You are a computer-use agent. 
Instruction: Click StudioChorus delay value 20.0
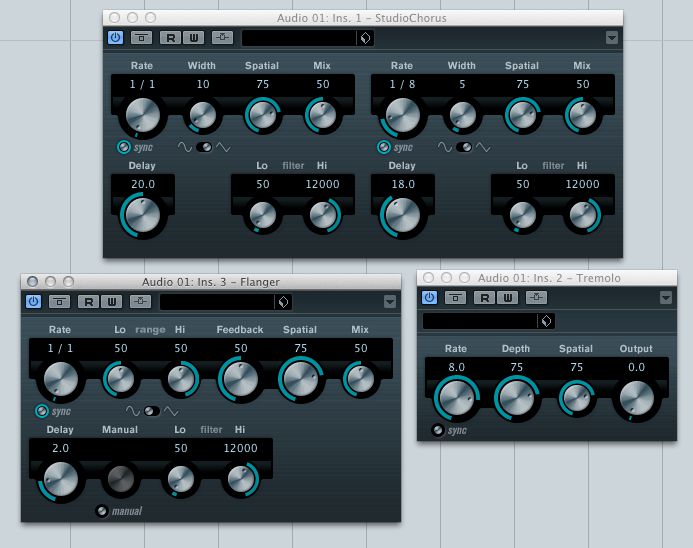(x=143, y=184)
